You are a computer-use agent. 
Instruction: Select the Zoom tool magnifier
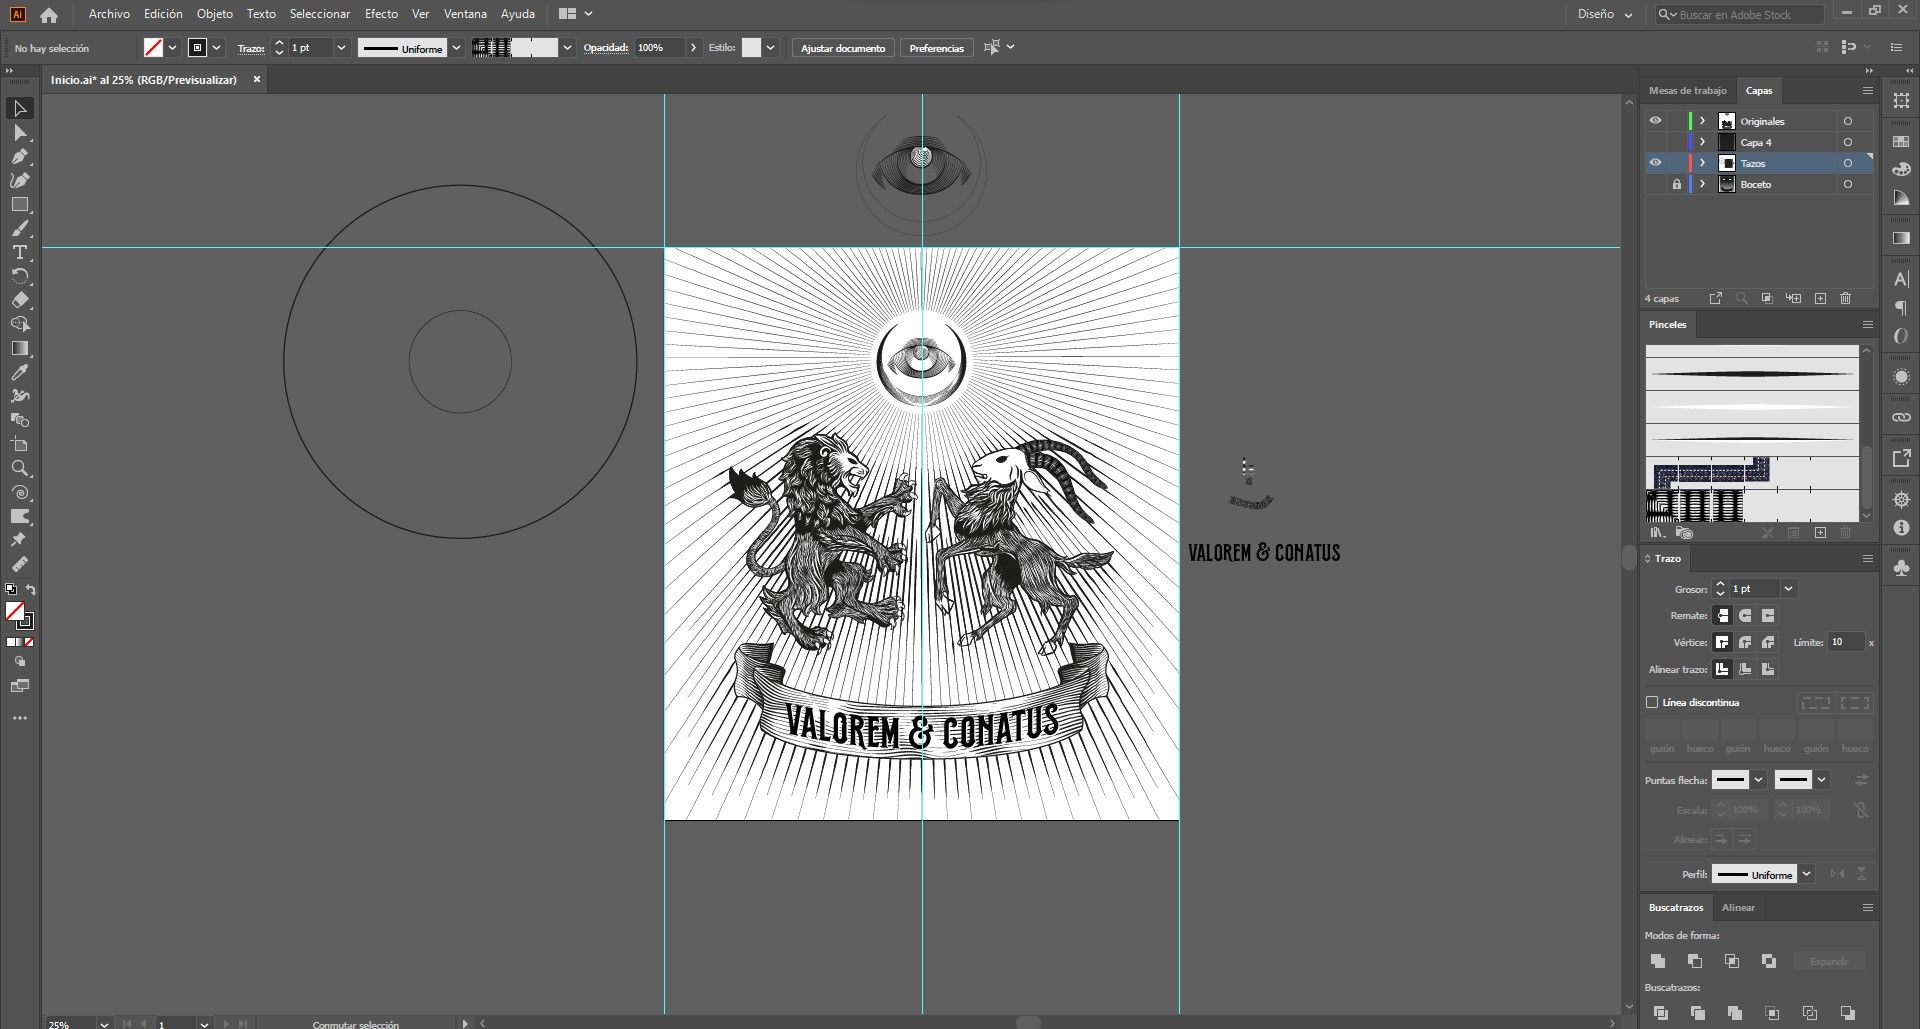[20, 468]
